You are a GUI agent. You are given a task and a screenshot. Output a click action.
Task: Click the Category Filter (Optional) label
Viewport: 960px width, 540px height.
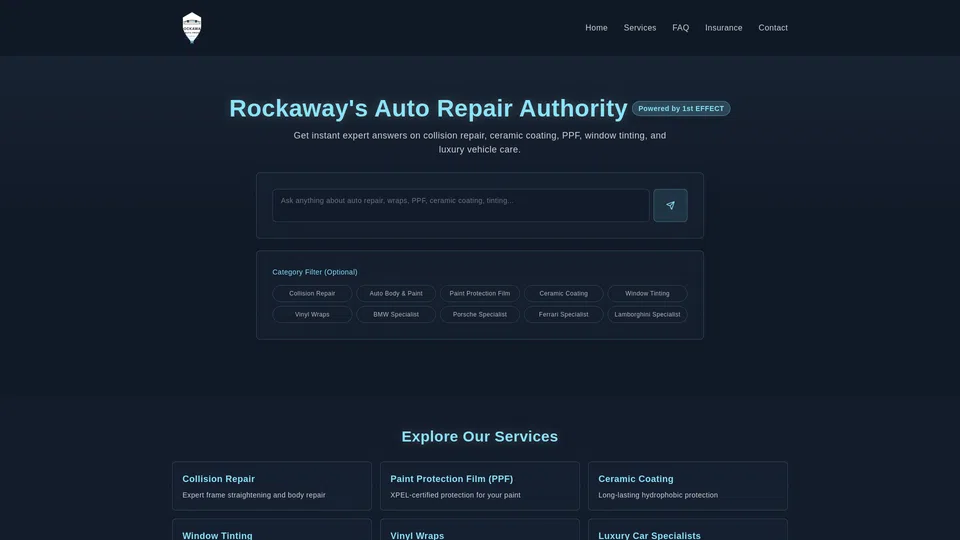(x=315, y=272)
